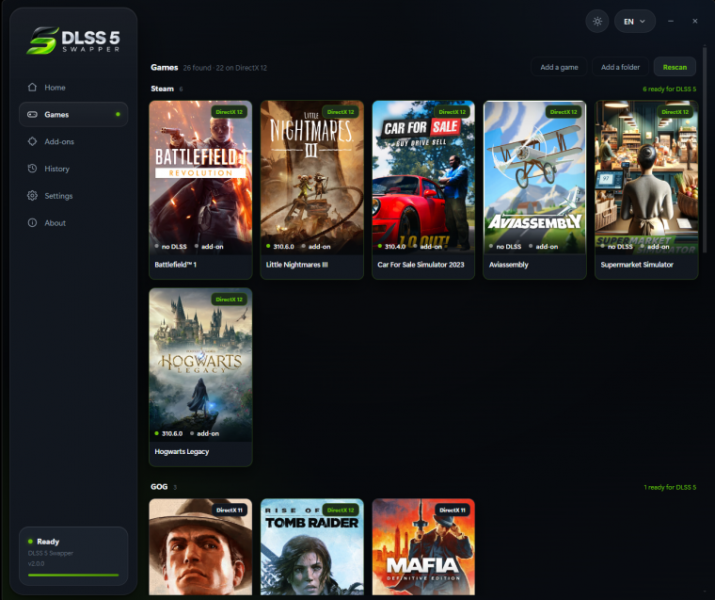Viewport: 715px width, 600px height.
Task: Click '6 ready for DLSS 5' text
Action: [669, 89]
